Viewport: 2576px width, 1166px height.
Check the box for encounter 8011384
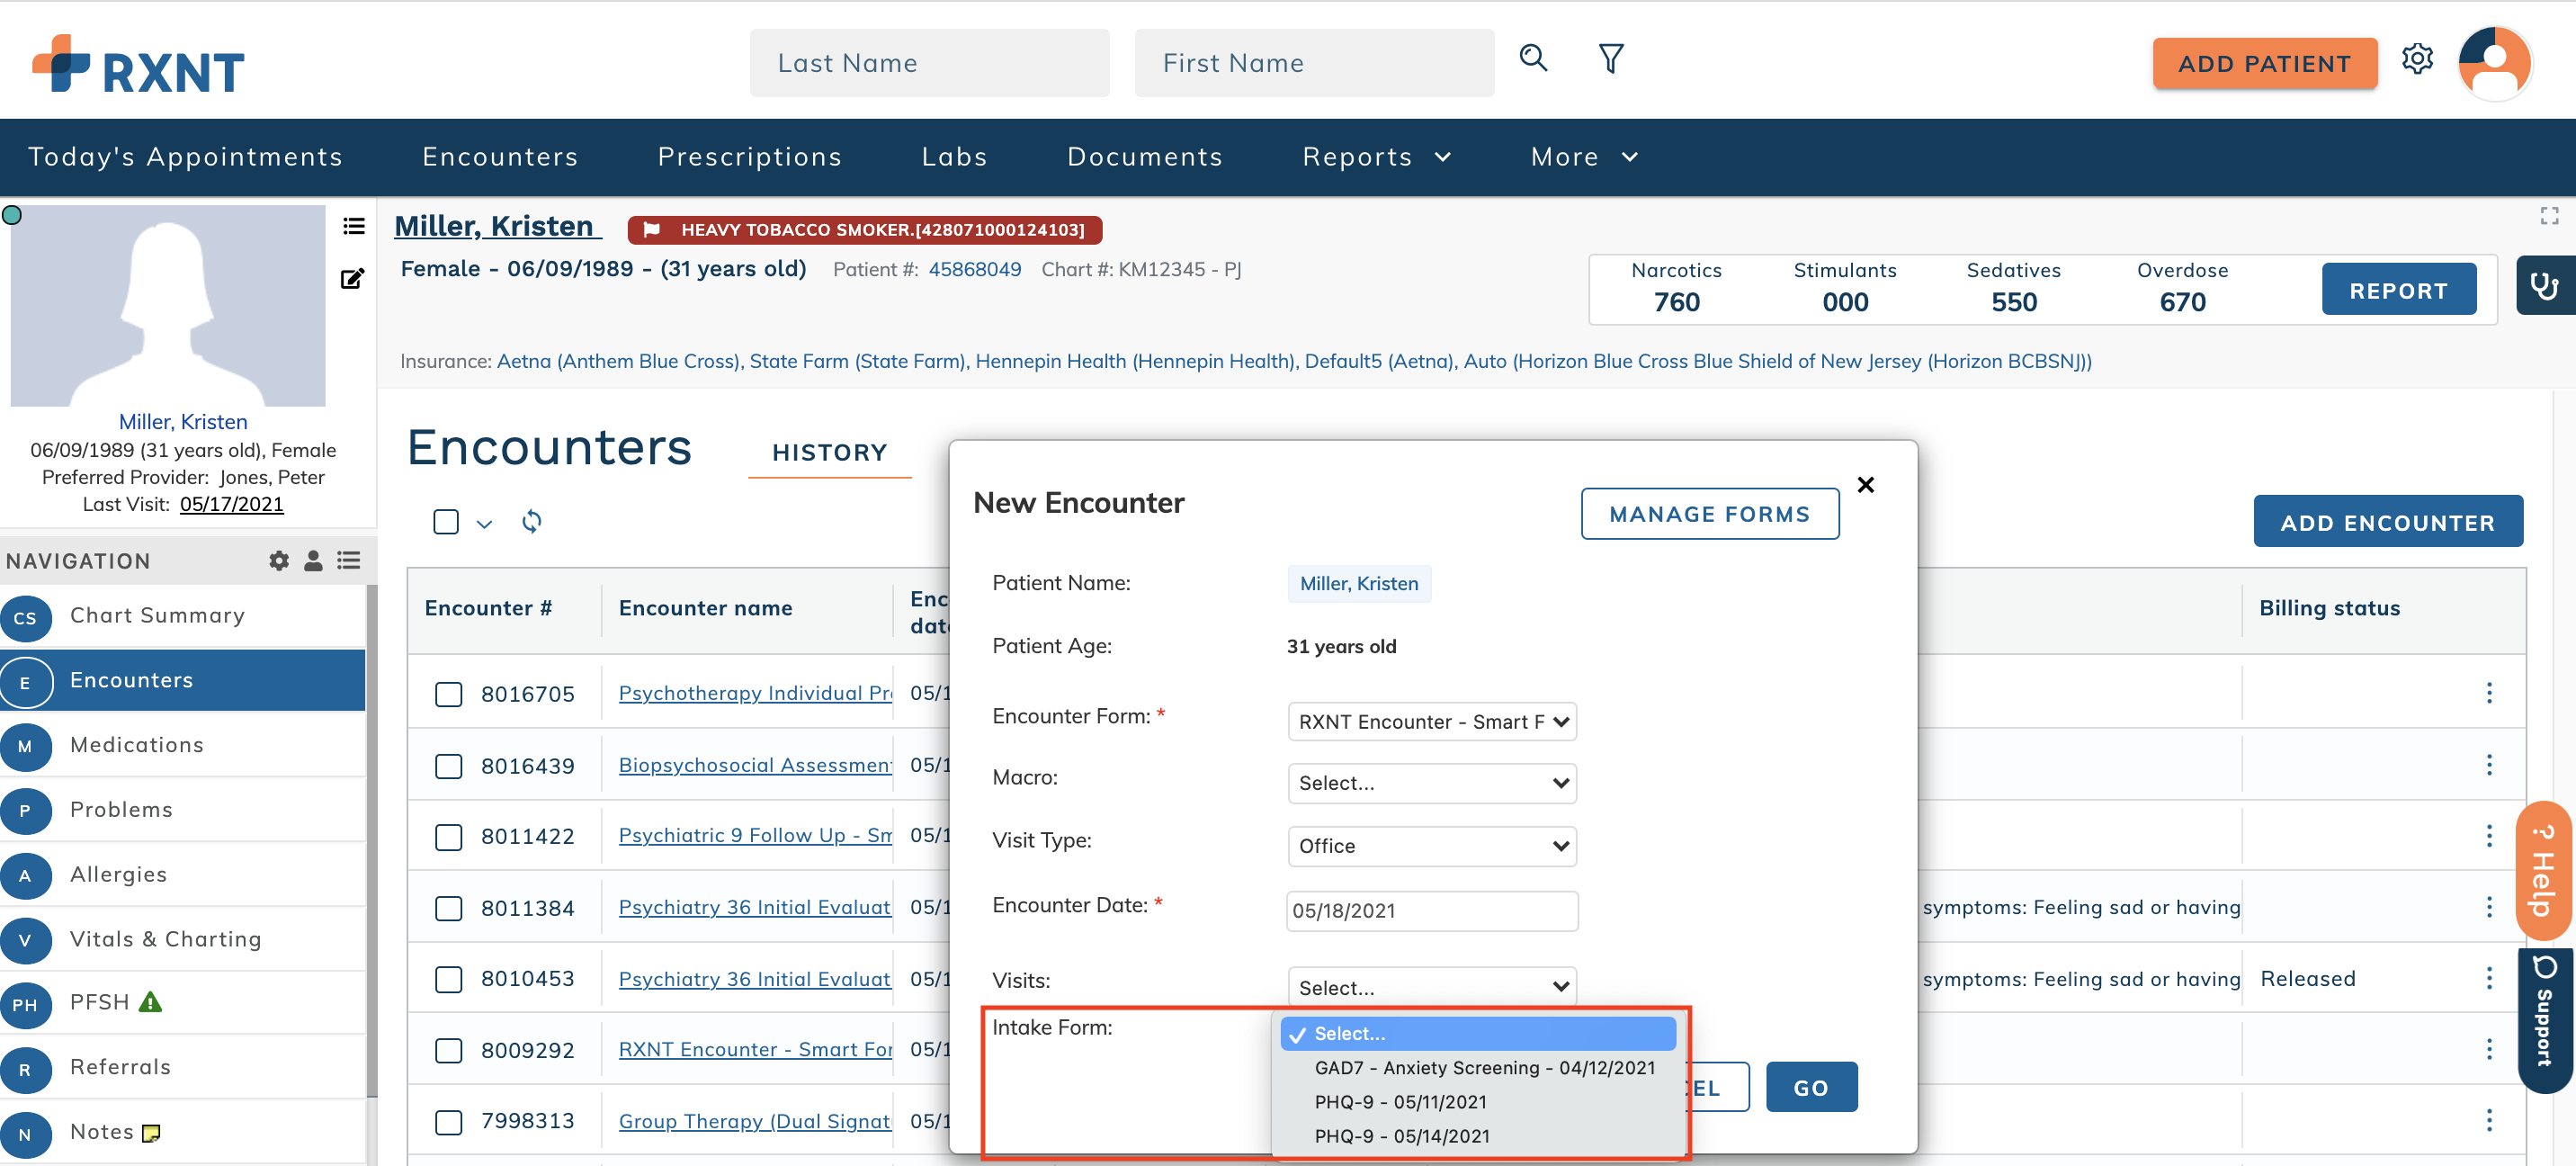click(448, 908)
